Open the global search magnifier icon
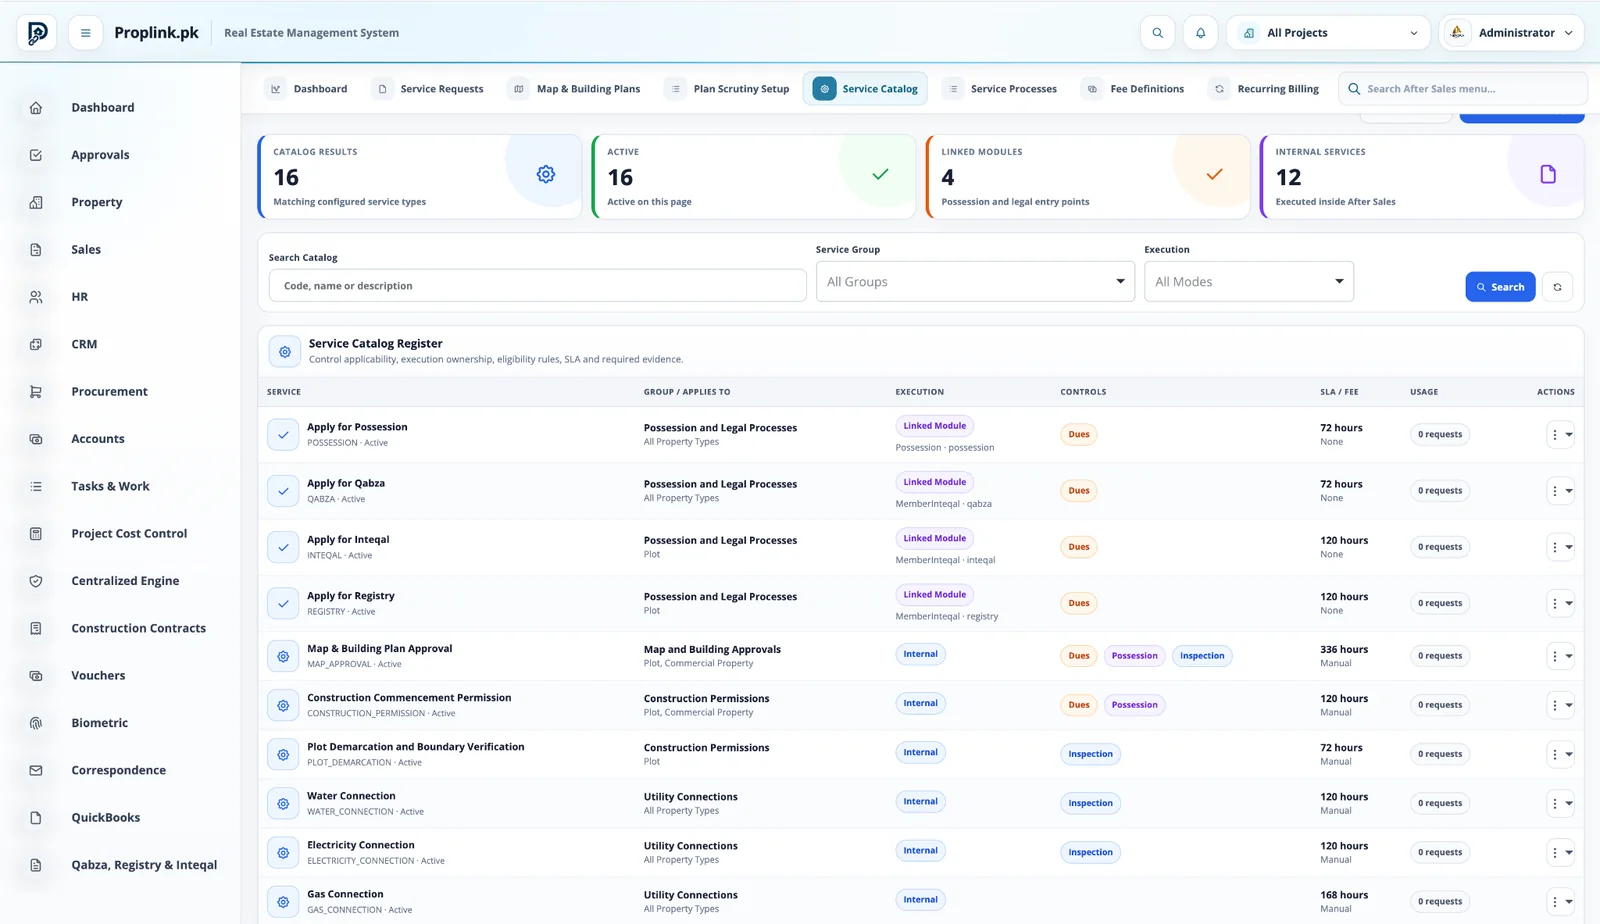This screenshot has height=924, width=1600. (1157, 33)
